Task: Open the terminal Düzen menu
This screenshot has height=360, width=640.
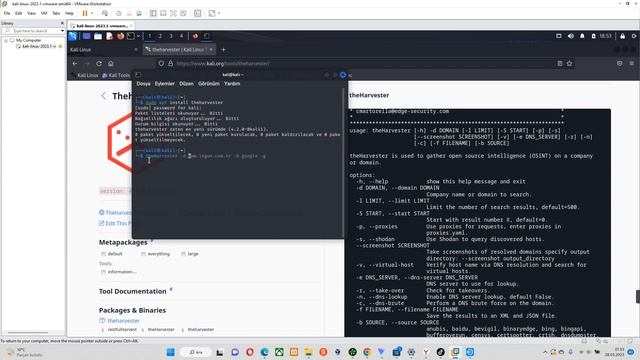Action: coord(186,83)
